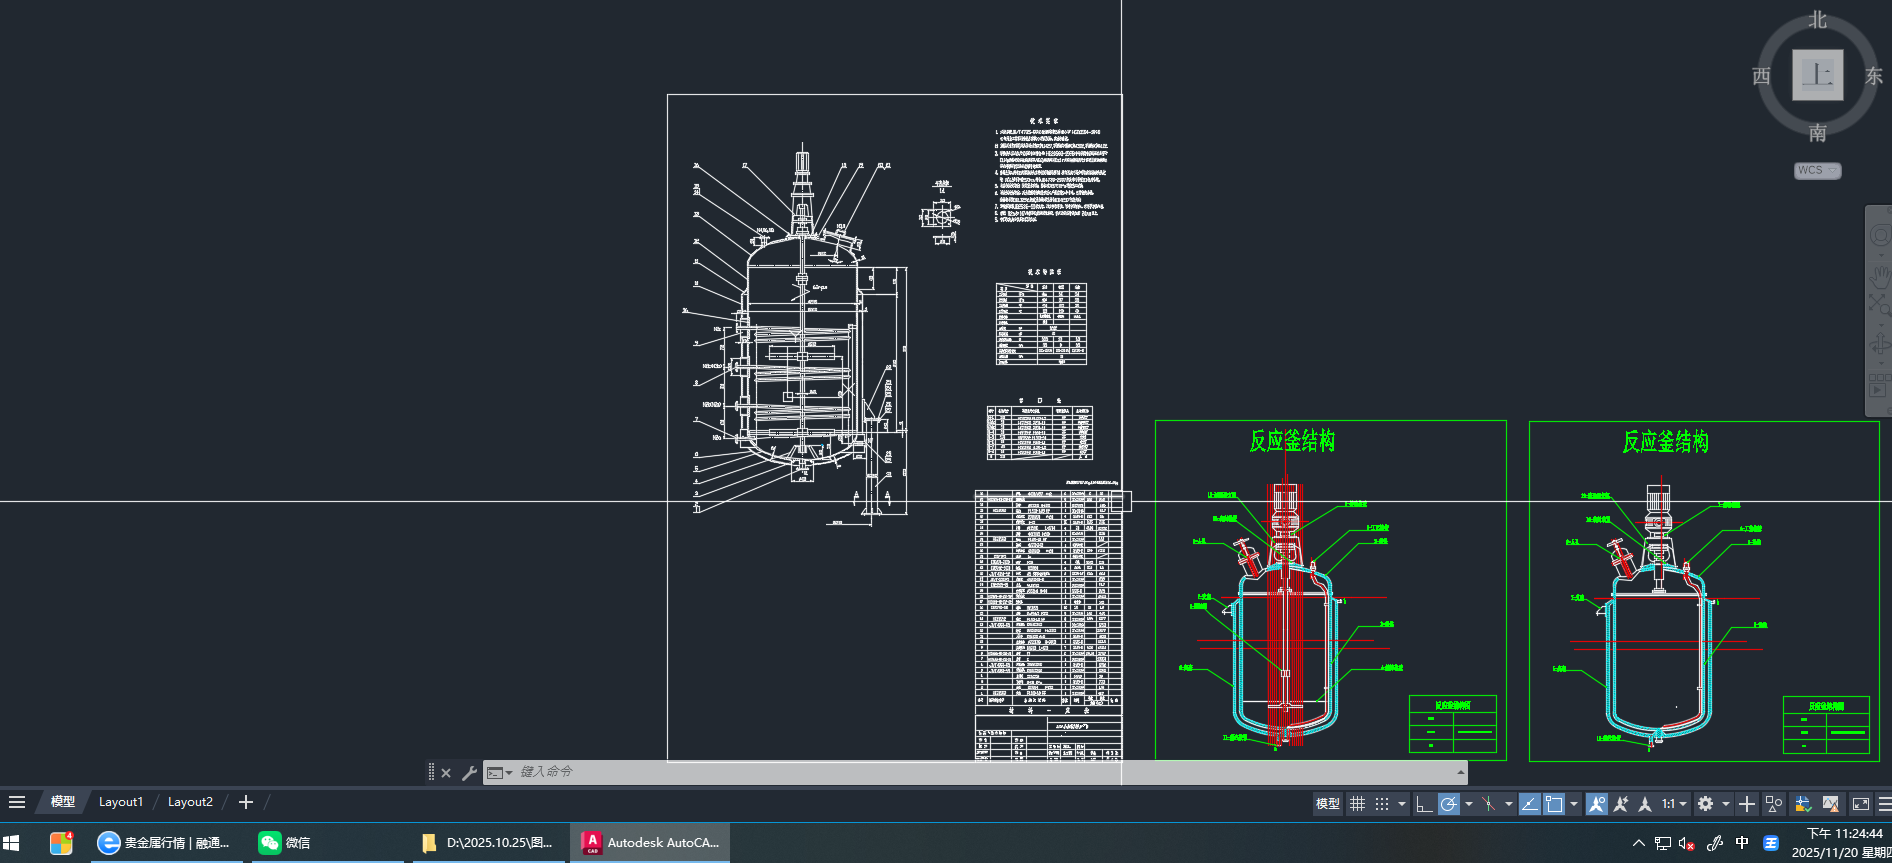
Task: Switch to the Layout1 tab
Action: [121, 802]
